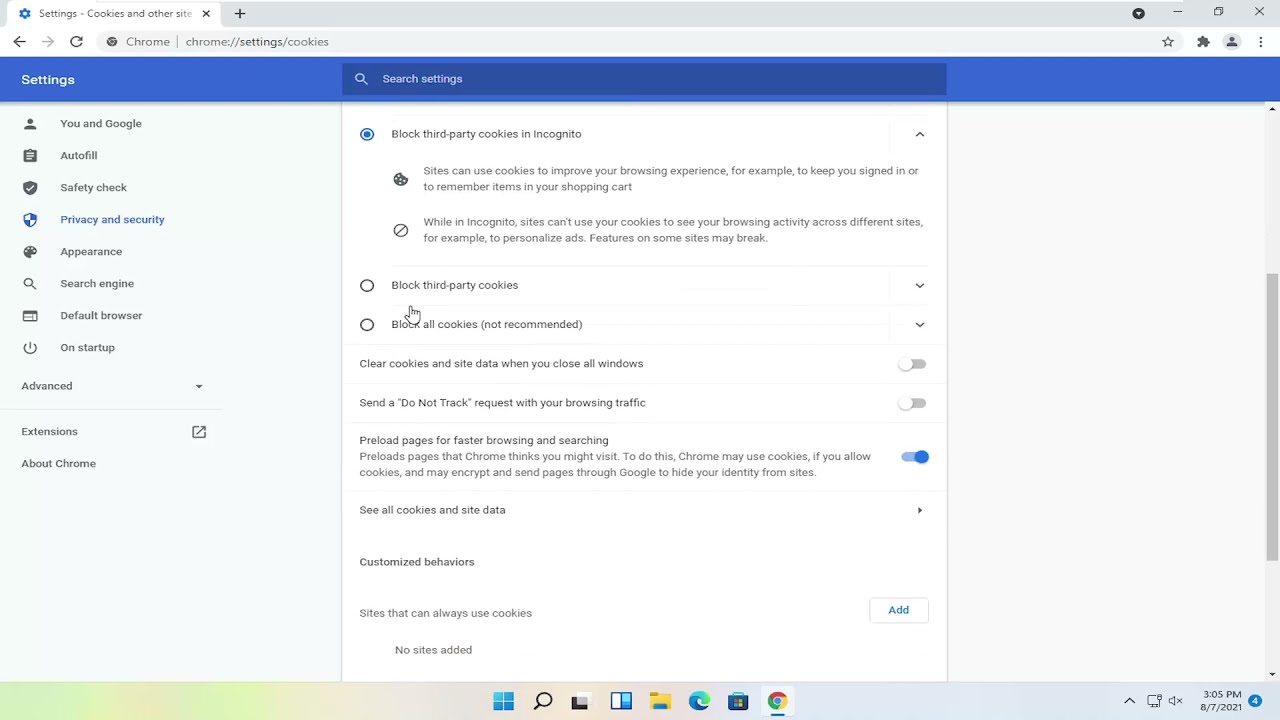Click the Autofill clipboard icon
1280x720 pixels.
tap(30, 156)
